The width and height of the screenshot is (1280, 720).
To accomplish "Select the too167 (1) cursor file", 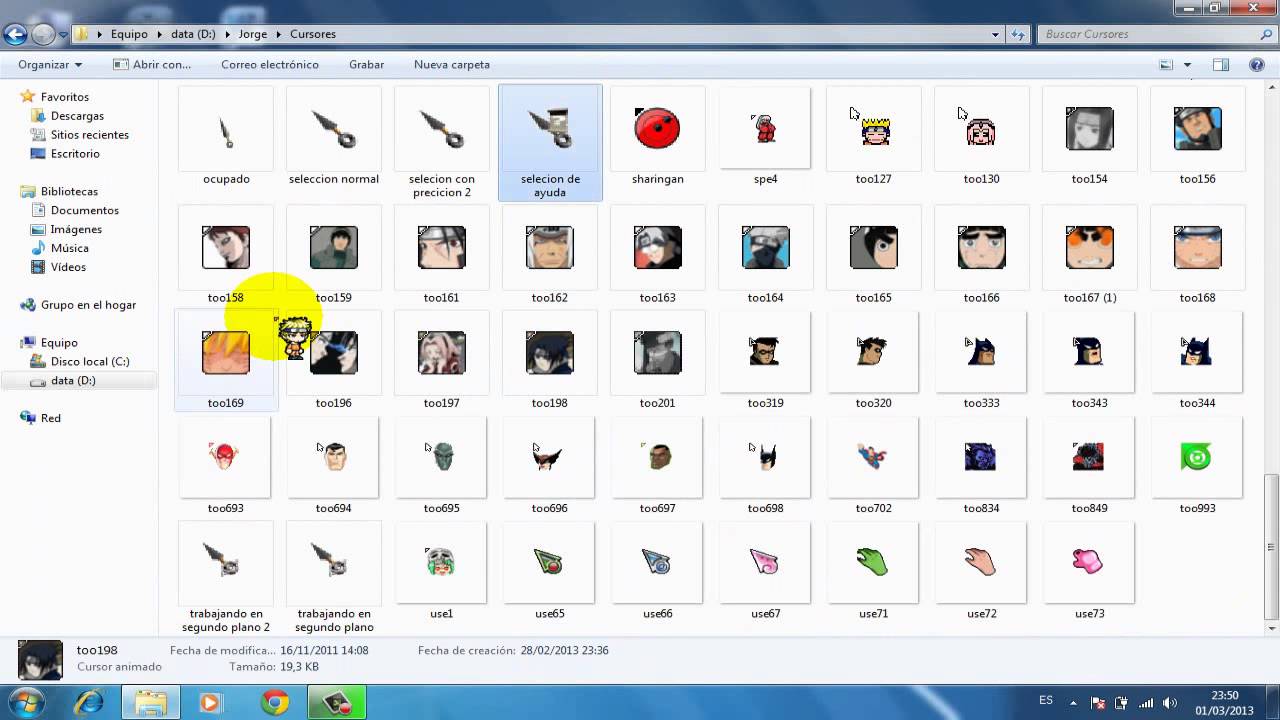I will click(x=1089, y=255).
